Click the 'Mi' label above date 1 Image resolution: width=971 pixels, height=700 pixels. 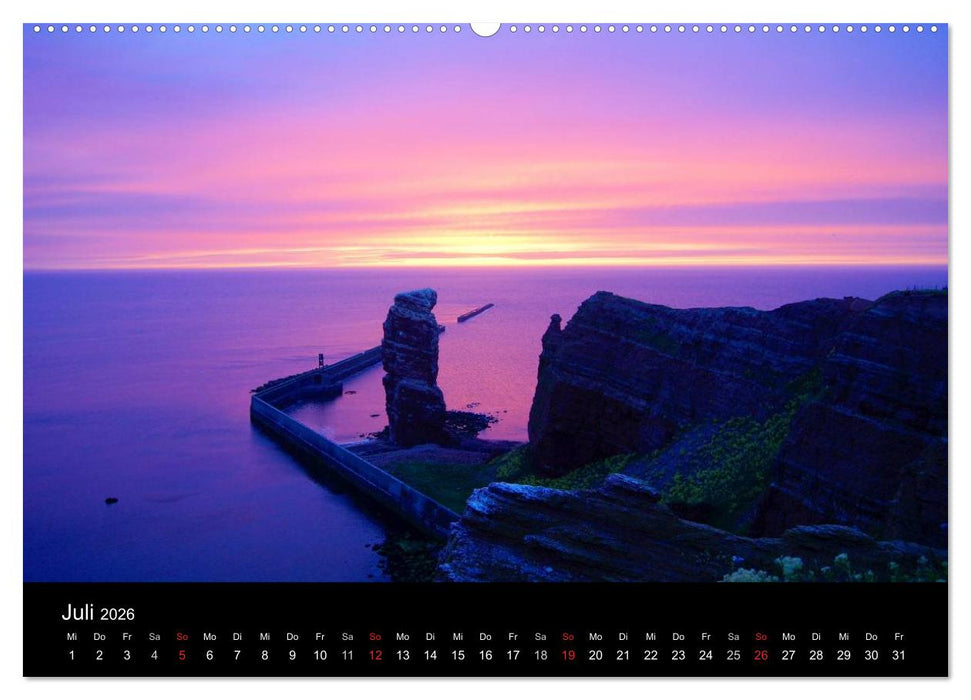(x=71, y=636)
